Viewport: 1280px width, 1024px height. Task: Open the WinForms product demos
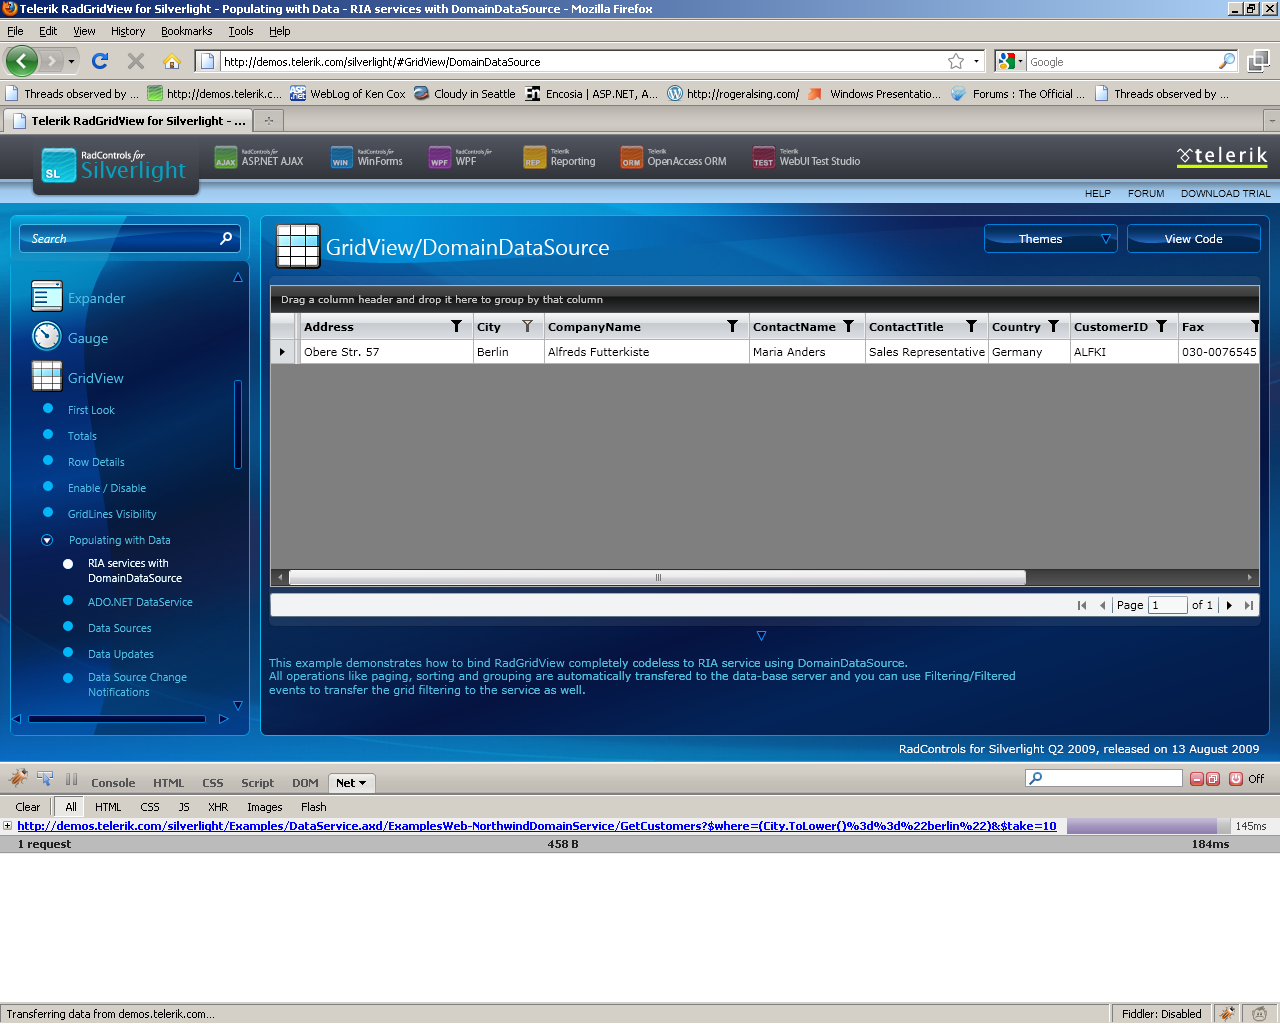point(367,158)
